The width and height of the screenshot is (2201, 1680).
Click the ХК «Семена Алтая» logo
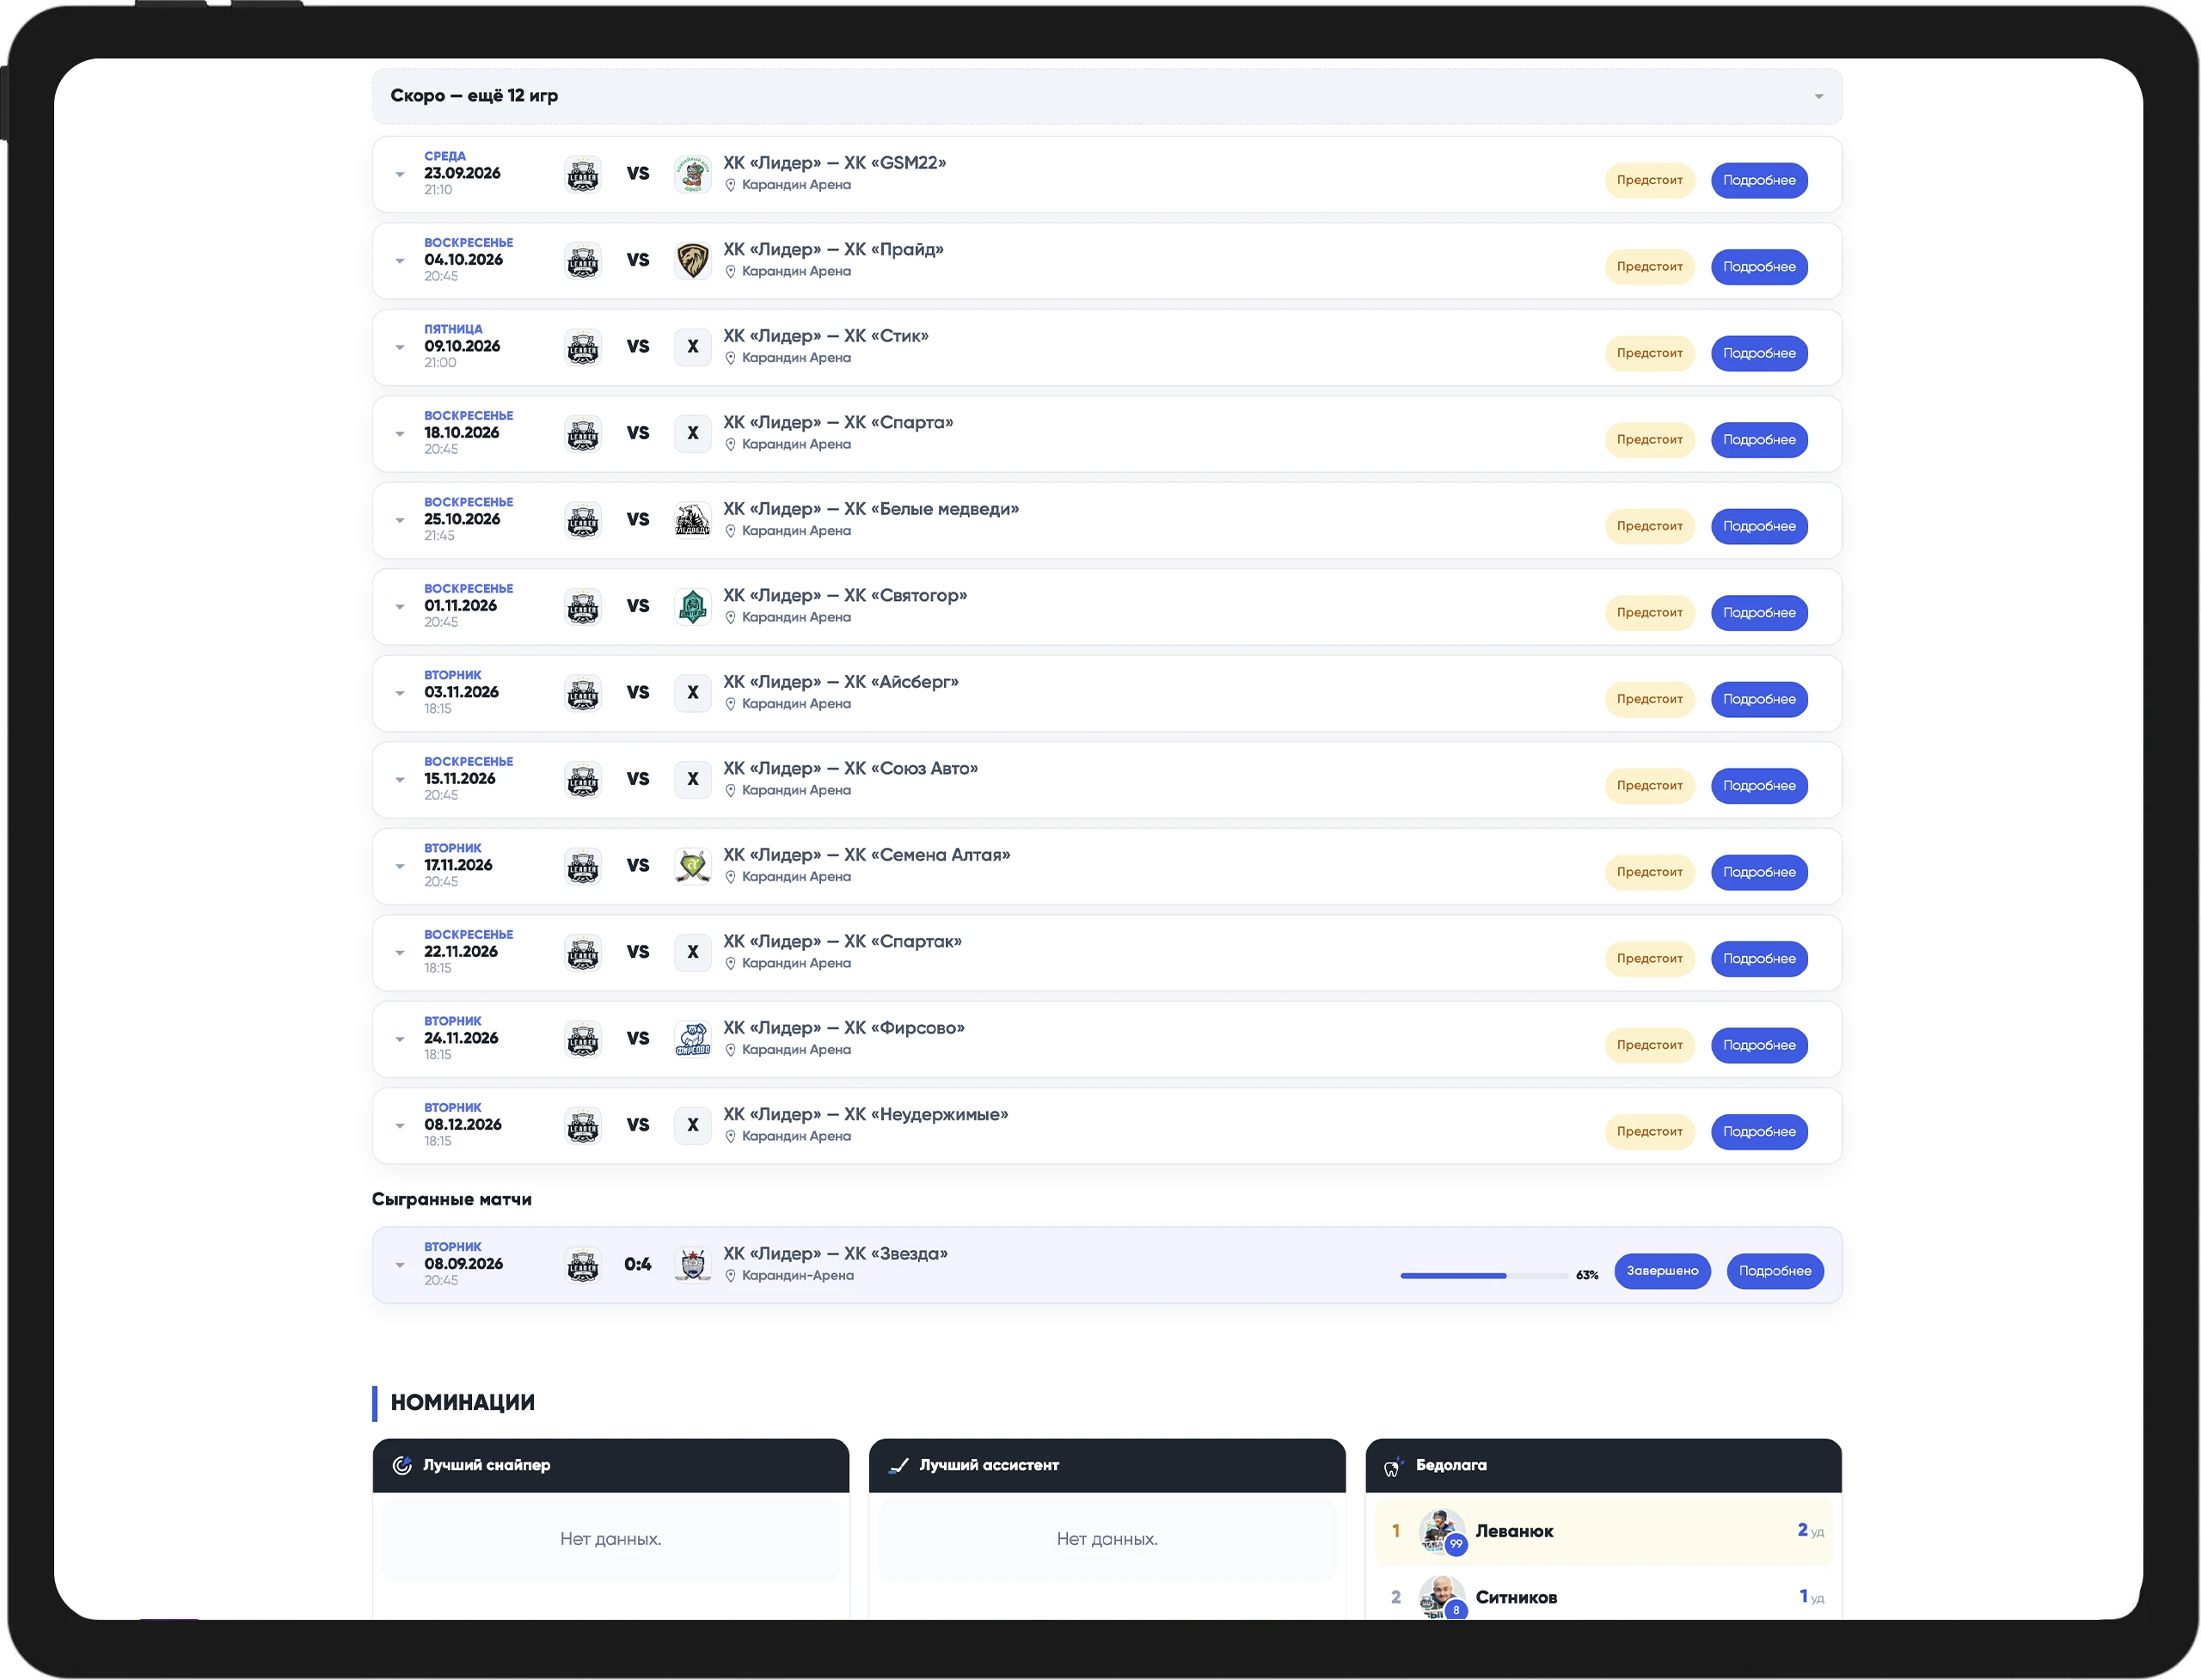tap(692, 866)
